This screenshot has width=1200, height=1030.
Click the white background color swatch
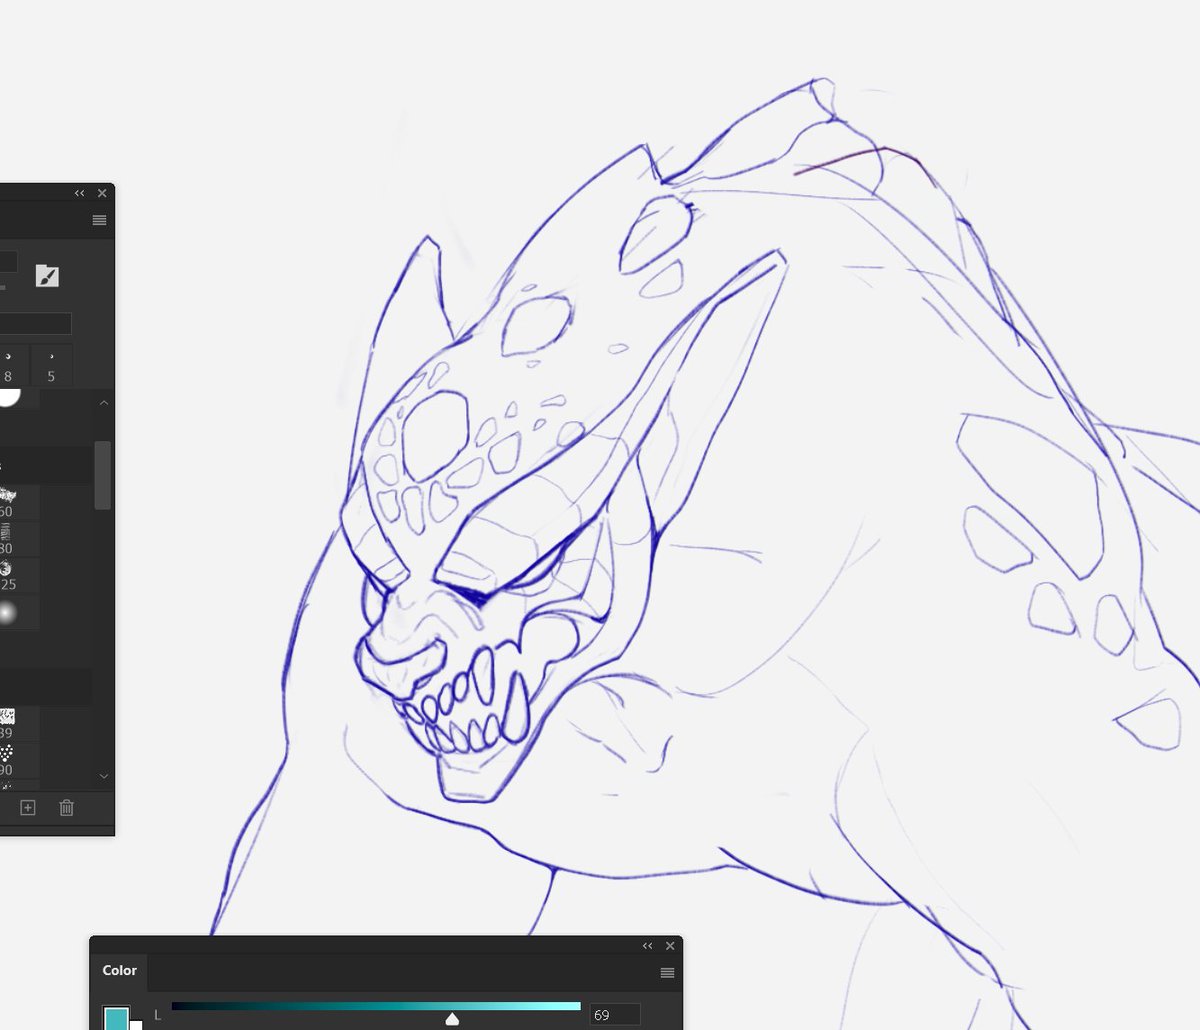click(x=136, y=1025)
